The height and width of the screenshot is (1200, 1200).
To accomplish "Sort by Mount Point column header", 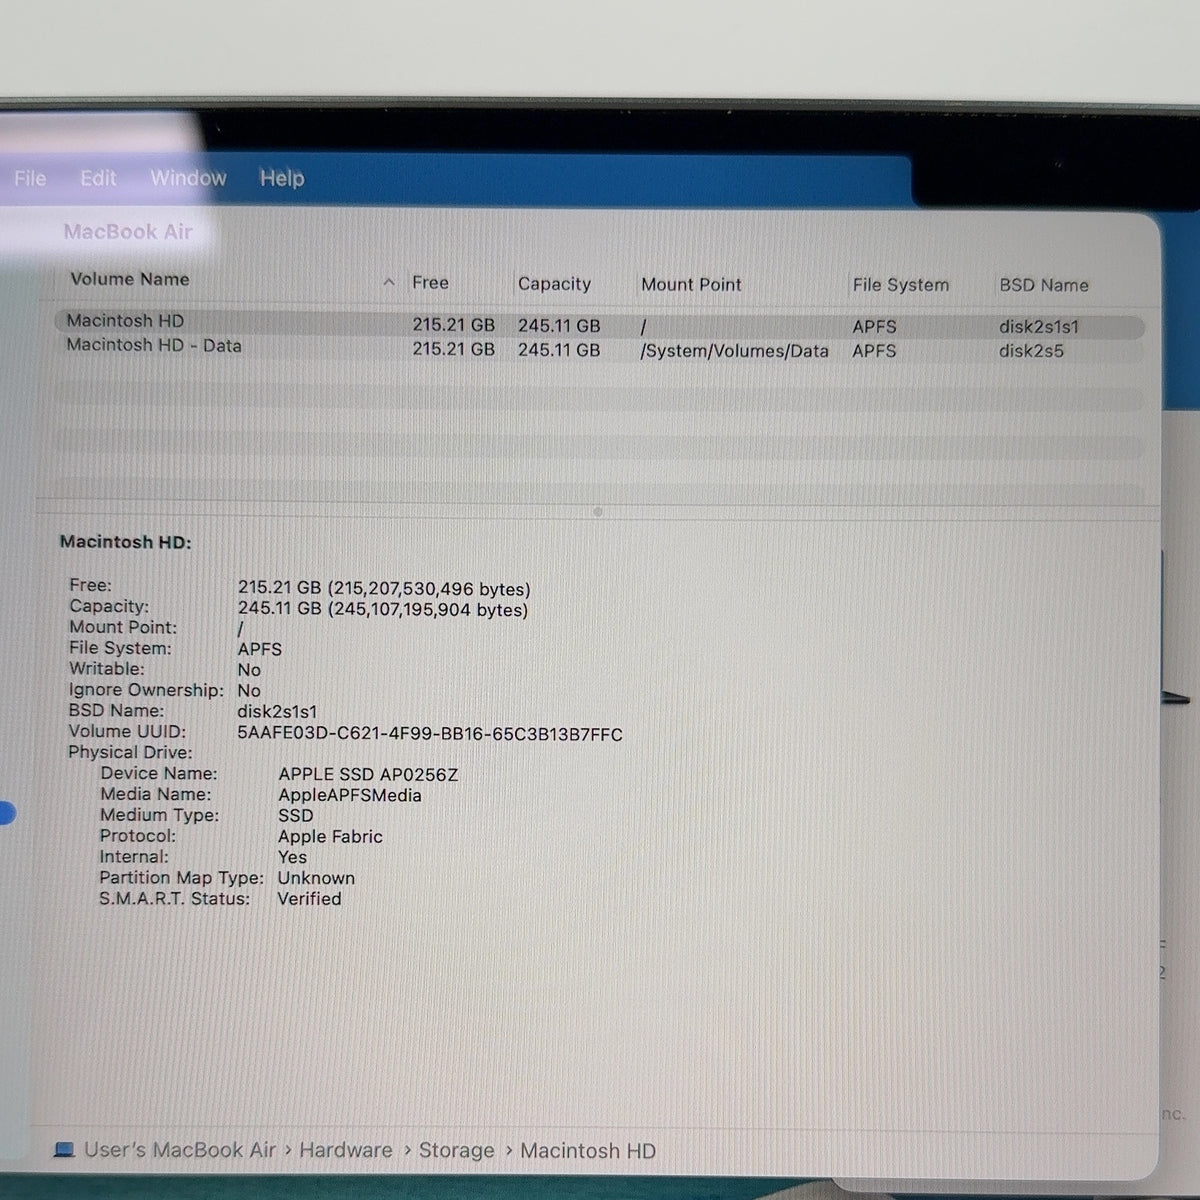I will (691, 284).
